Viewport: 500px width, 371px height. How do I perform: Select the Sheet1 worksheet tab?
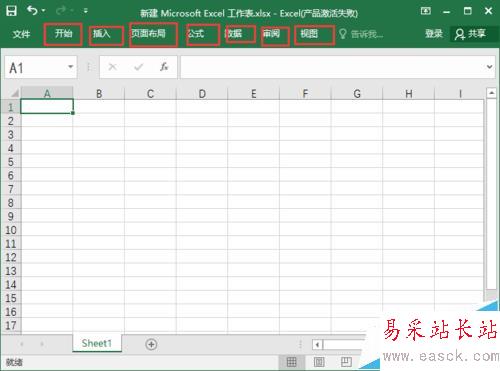[x=97, y=343]
